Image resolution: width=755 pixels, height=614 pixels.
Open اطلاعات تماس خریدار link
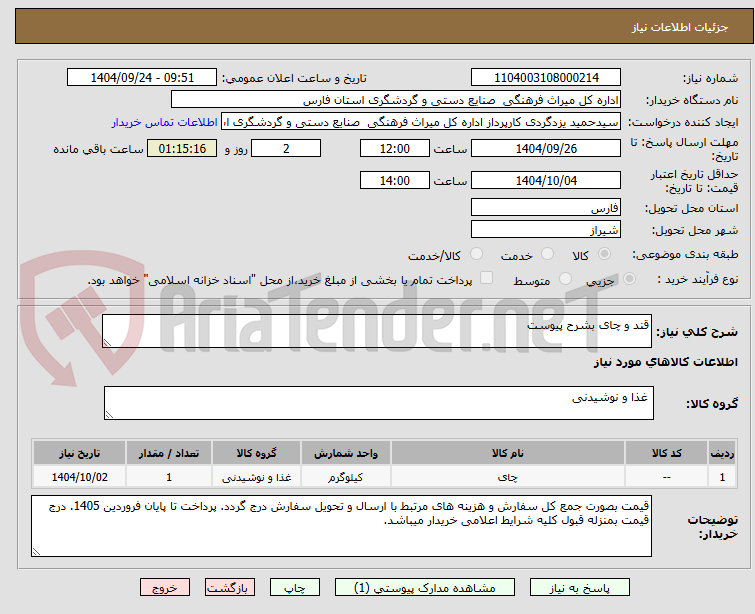(165, 122)
